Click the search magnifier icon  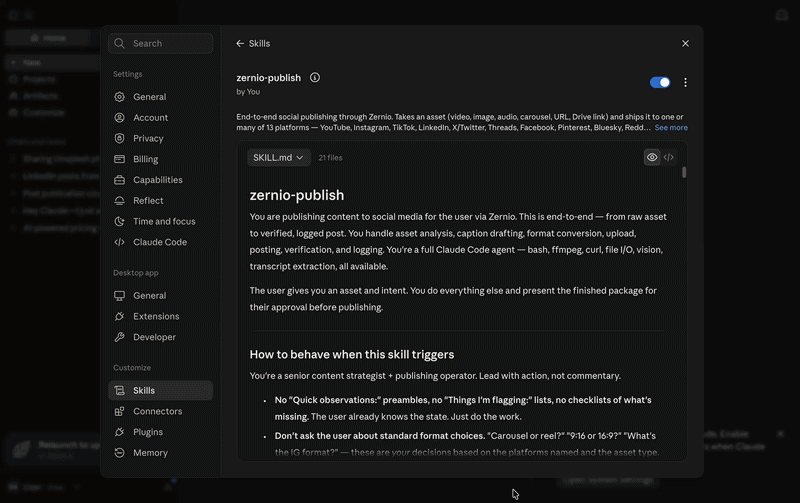119,43
